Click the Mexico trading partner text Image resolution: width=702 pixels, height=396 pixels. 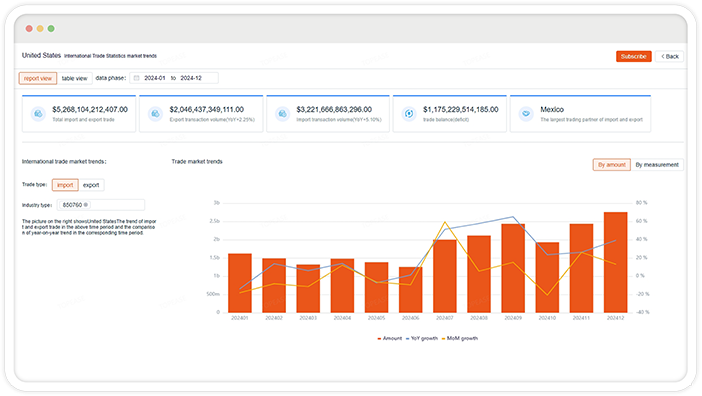coord(552,110)
